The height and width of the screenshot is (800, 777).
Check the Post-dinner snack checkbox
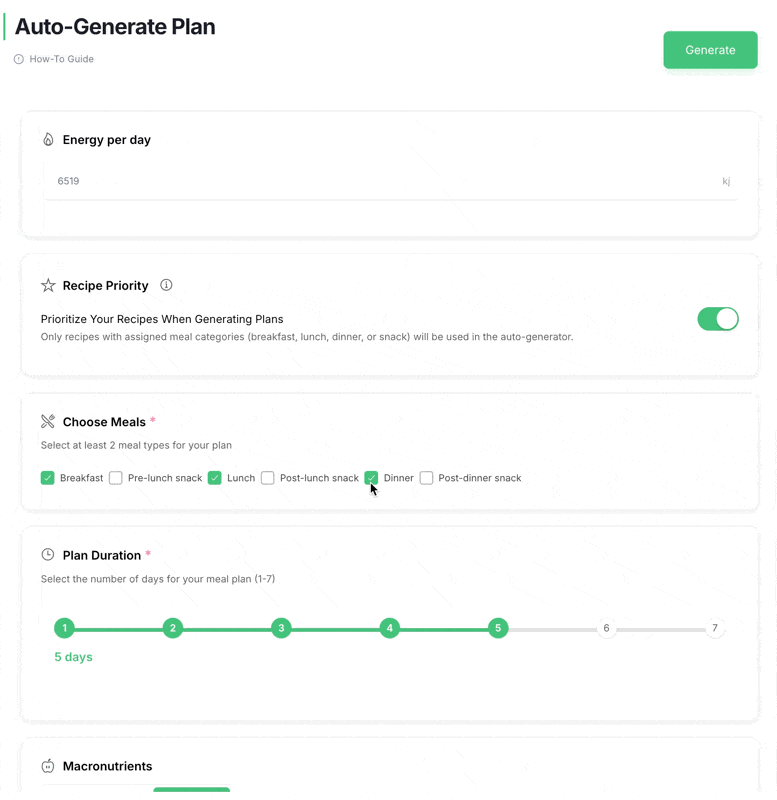click(427, 478)
